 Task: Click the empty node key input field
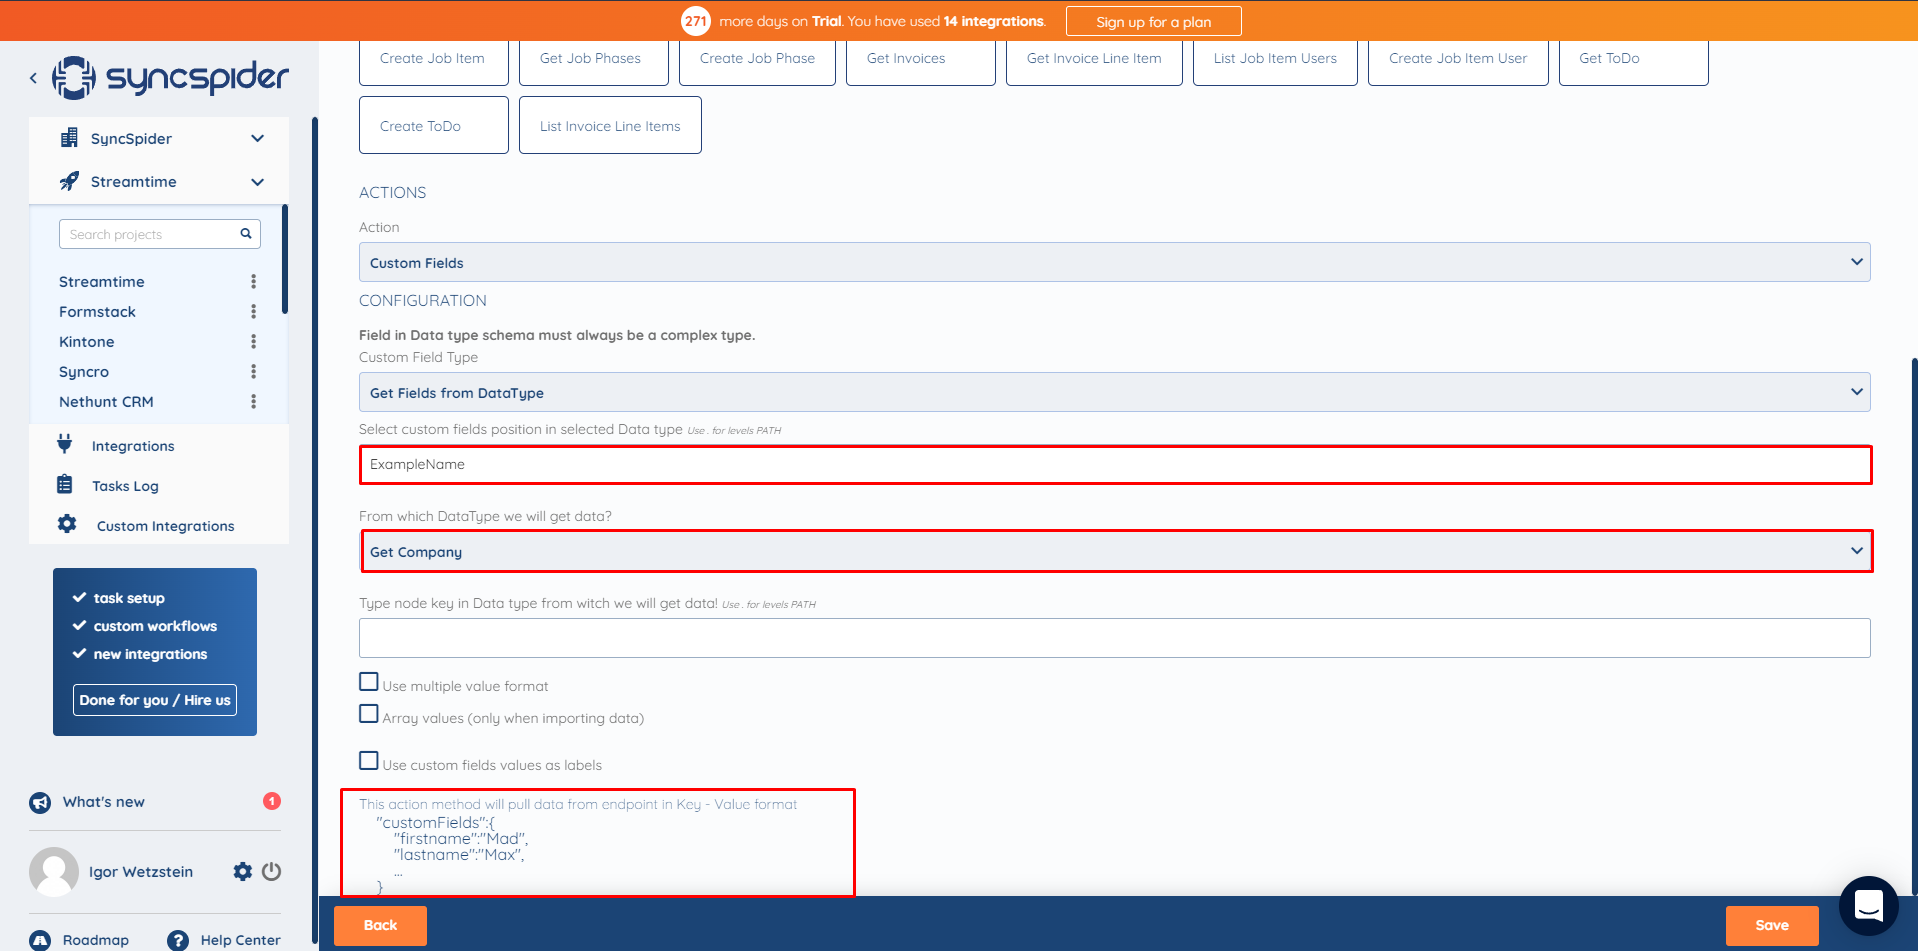point(1114,638)
